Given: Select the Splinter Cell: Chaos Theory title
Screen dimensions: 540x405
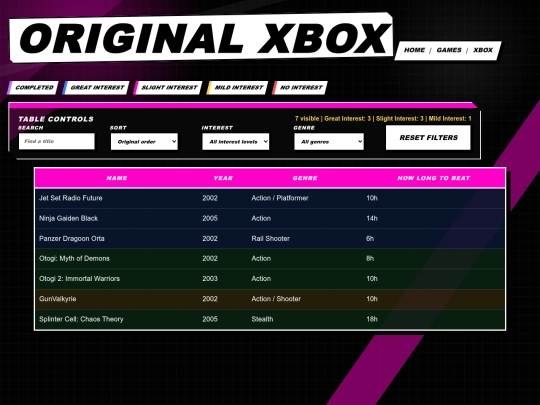Looking at the screenshot, I should [x=81, y=319].
